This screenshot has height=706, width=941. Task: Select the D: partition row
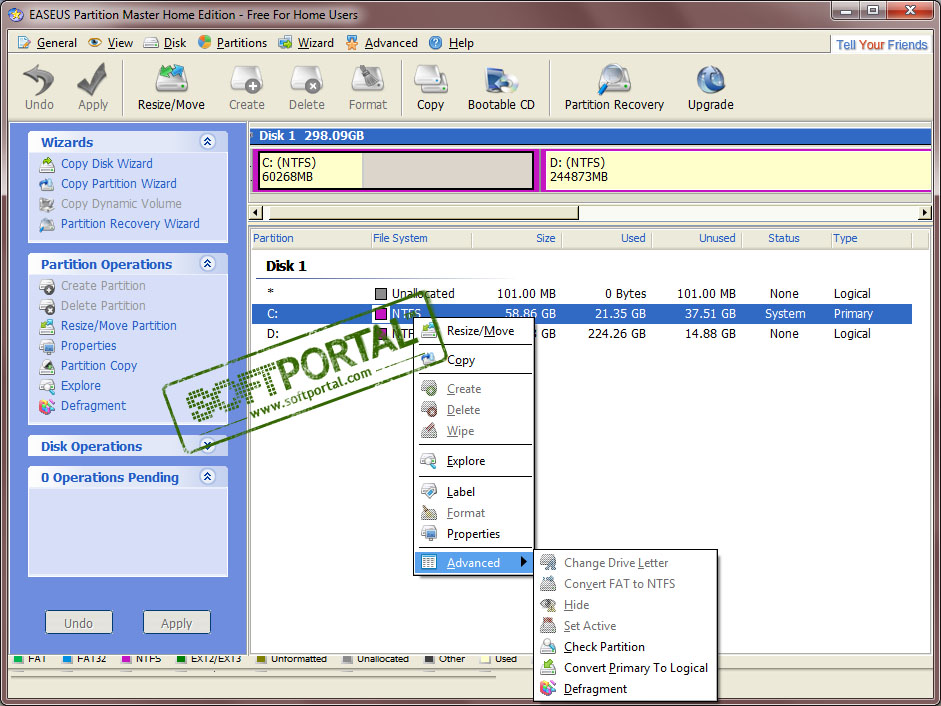pyautogui.click(x=582, y=334)
